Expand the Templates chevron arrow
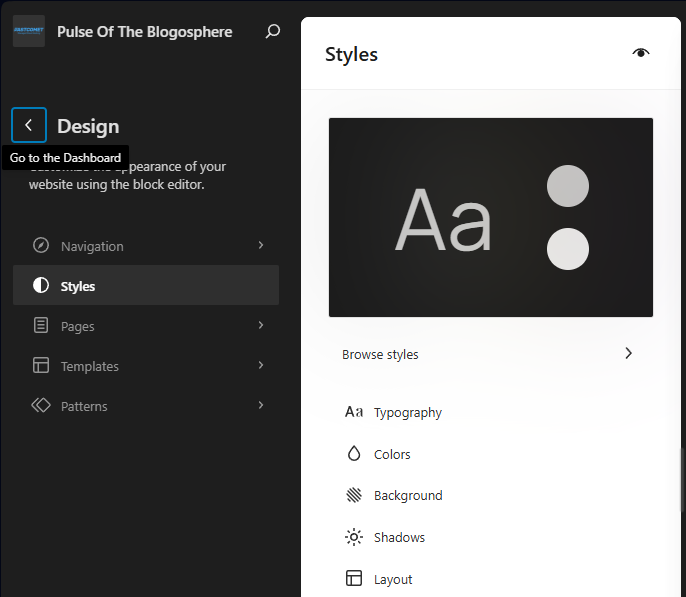Screen dimensions: 686x597 pos(261,366)
